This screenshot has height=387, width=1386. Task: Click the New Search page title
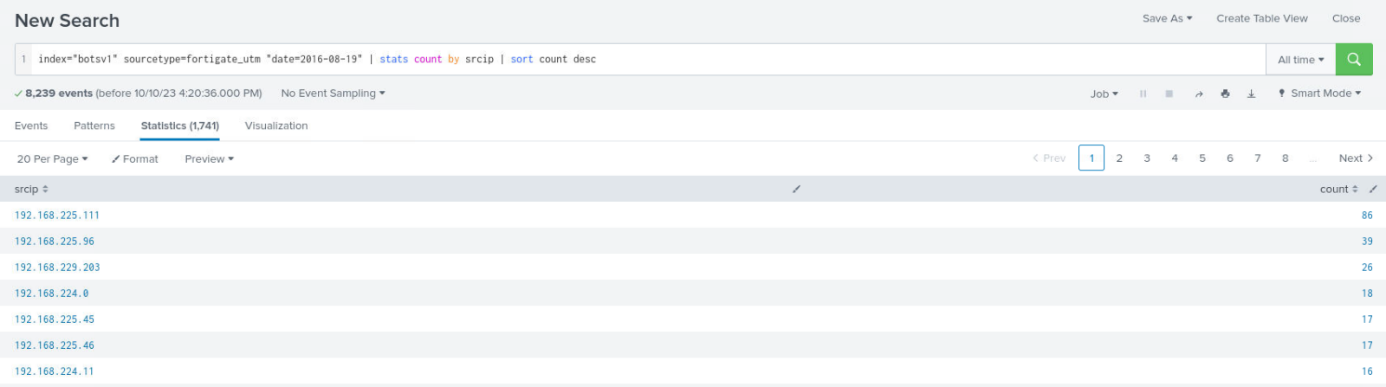67,20
